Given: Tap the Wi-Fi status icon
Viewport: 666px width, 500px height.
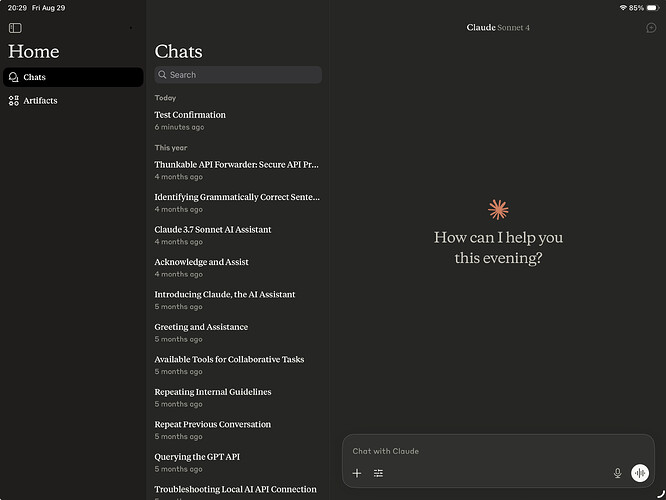Looking at the screenshot, I should point(623,8).
